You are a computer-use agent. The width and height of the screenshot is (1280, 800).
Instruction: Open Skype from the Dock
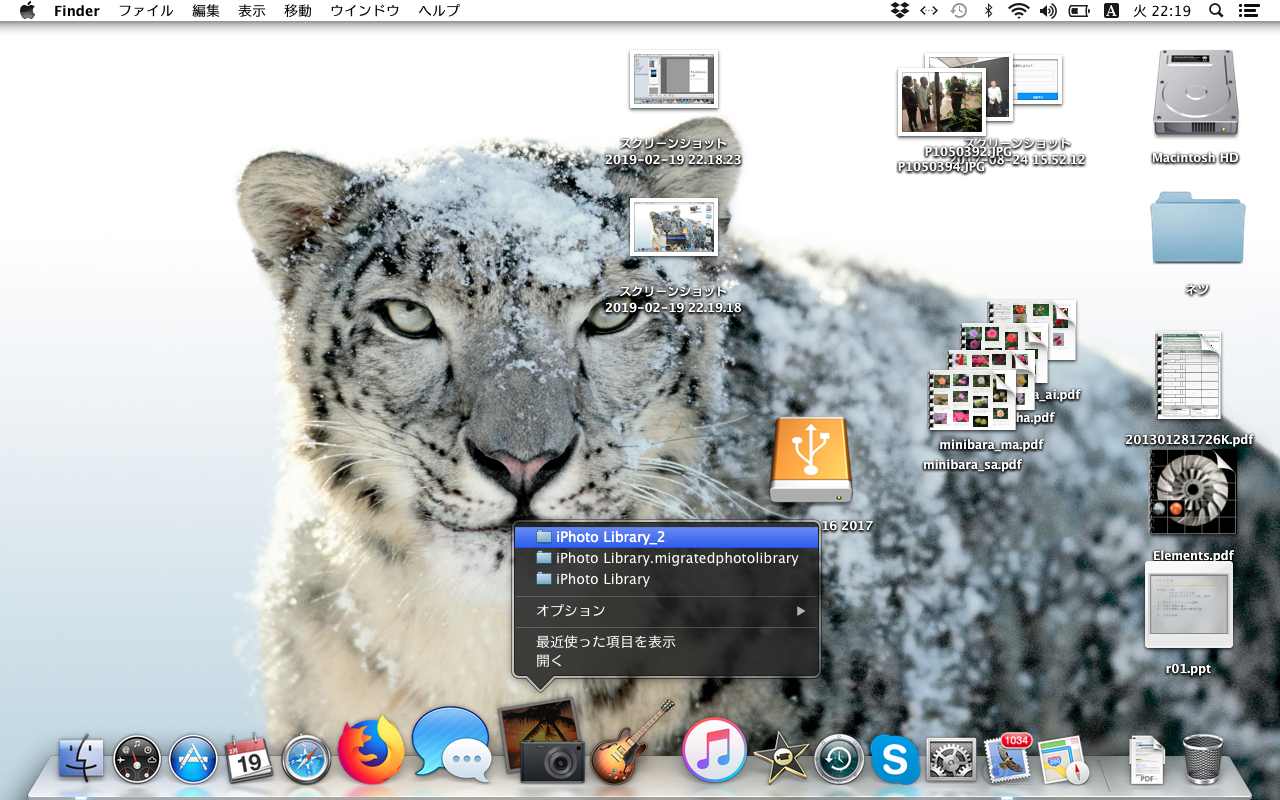point(894,760)
